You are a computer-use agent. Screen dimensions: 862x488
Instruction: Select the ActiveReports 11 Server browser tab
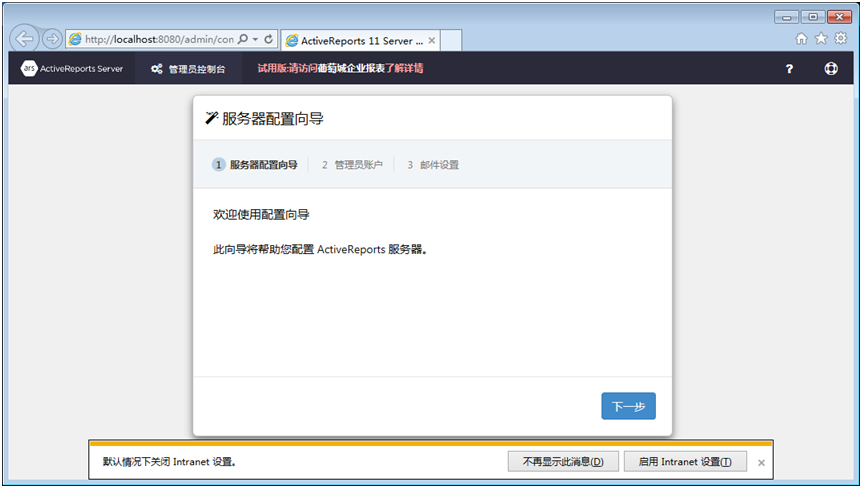pyautogui.click(x=354, y=41)
